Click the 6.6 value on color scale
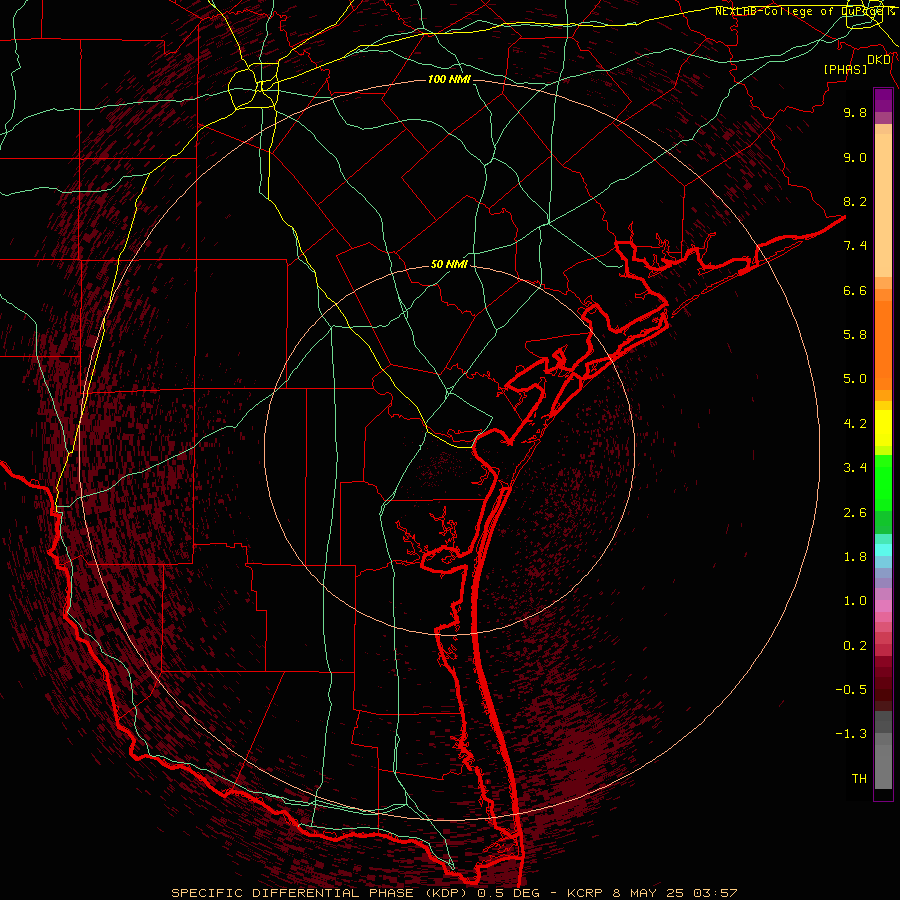Image resolution: width=900 pixels, height=900 pixels. tap(855, 290)
